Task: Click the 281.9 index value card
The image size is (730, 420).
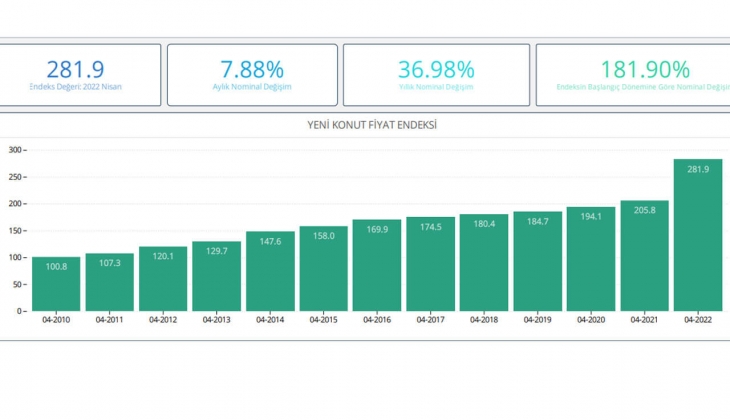Action: coord(80,75)
